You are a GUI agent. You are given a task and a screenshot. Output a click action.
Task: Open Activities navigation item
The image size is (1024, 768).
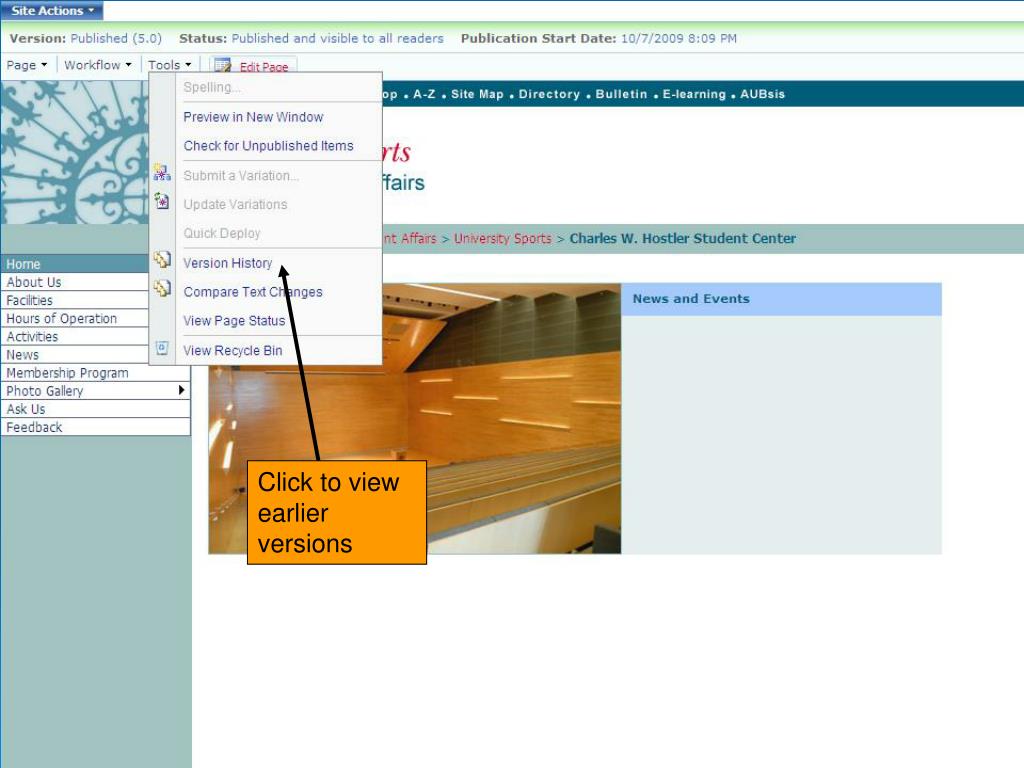75,337
